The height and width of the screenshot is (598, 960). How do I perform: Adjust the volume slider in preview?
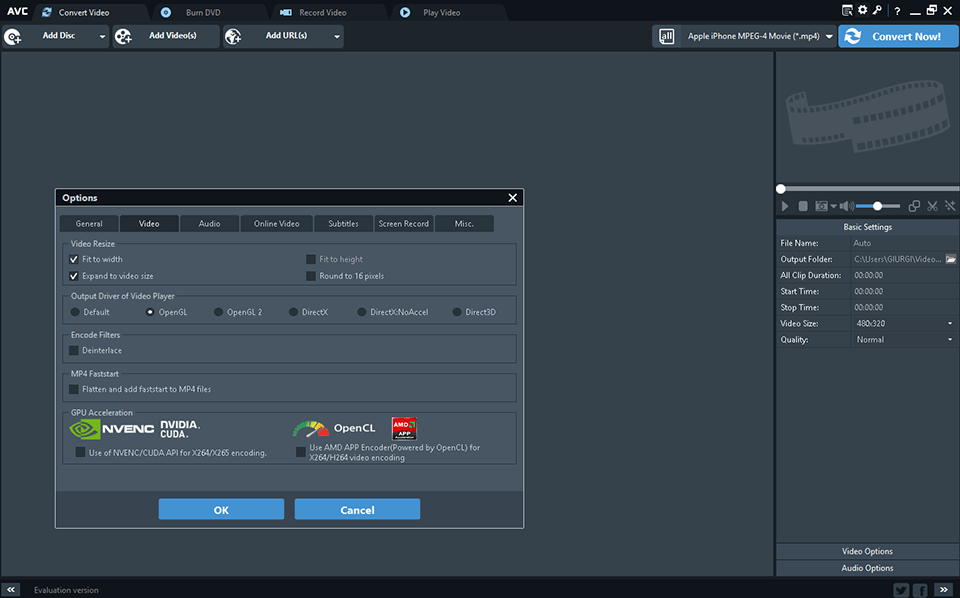point(877,206)
